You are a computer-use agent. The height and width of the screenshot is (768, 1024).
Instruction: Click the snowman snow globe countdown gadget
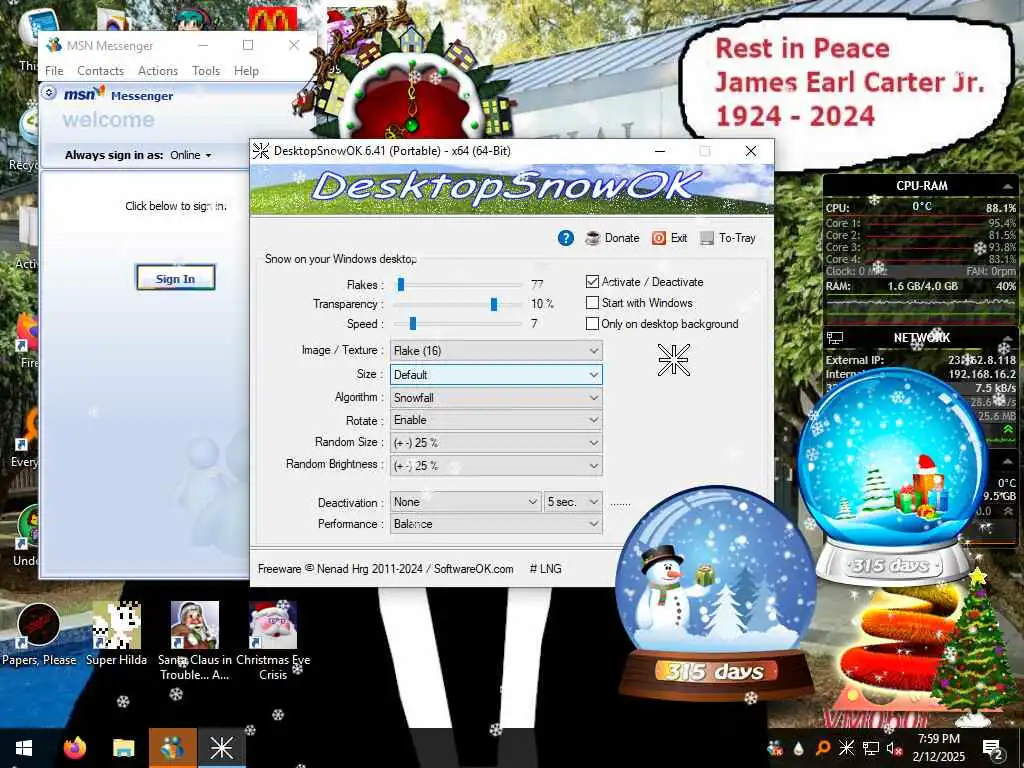point(716,594)
